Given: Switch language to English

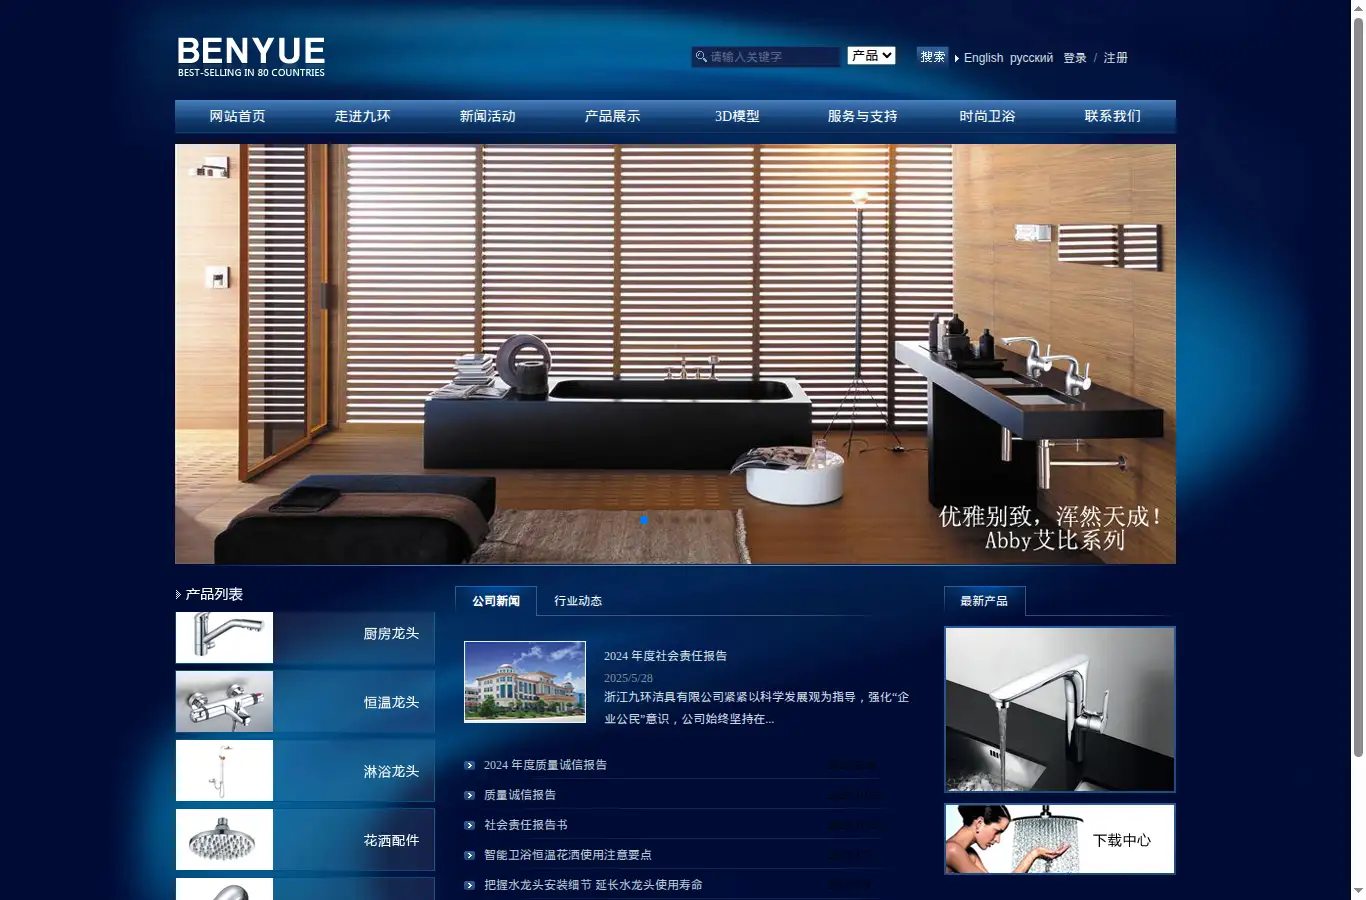Looking at the screenshot, I should 983,58.
